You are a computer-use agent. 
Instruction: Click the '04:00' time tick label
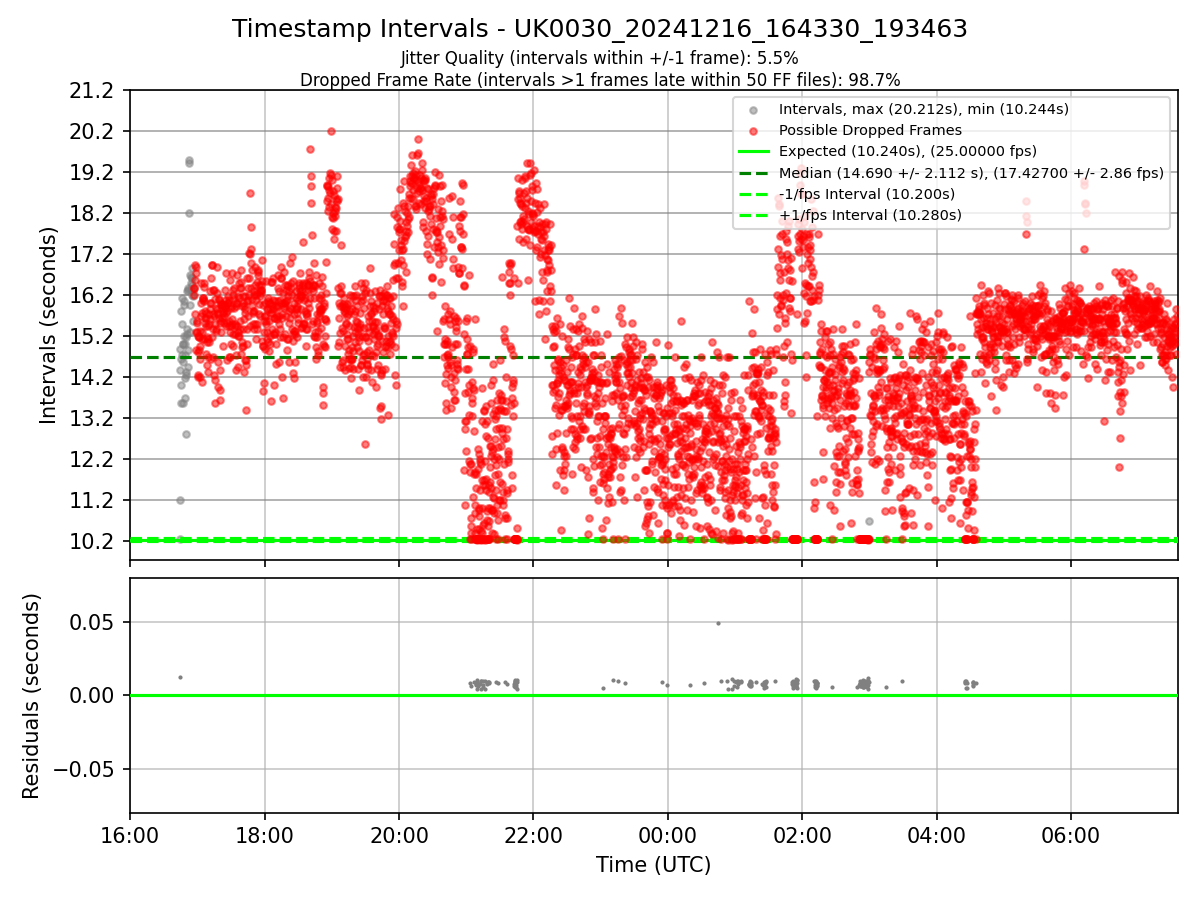click(x=937, y=835)
